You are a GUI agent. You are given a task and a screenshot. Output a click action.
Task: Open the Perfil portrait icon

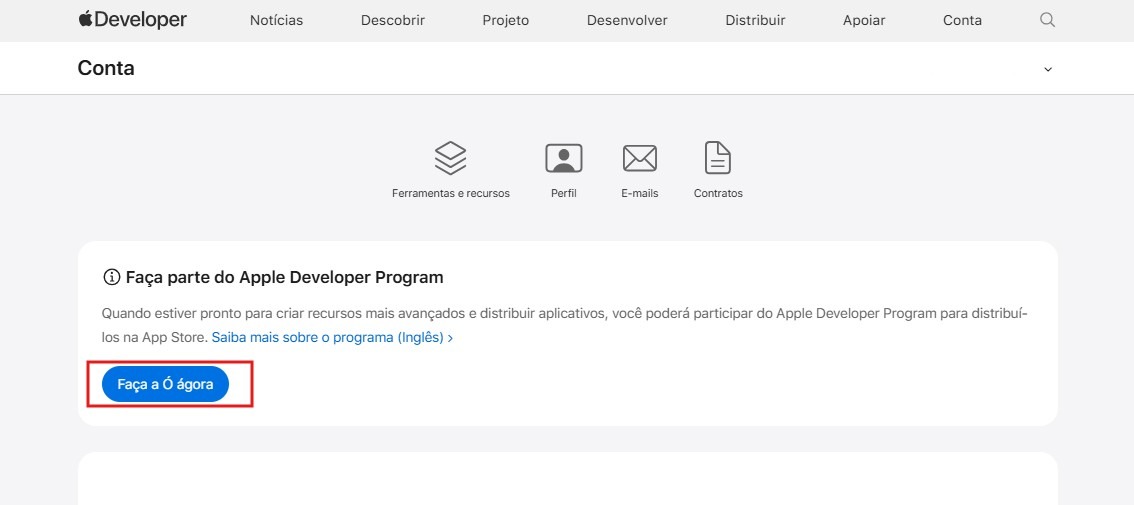click(x=564, y=158)
